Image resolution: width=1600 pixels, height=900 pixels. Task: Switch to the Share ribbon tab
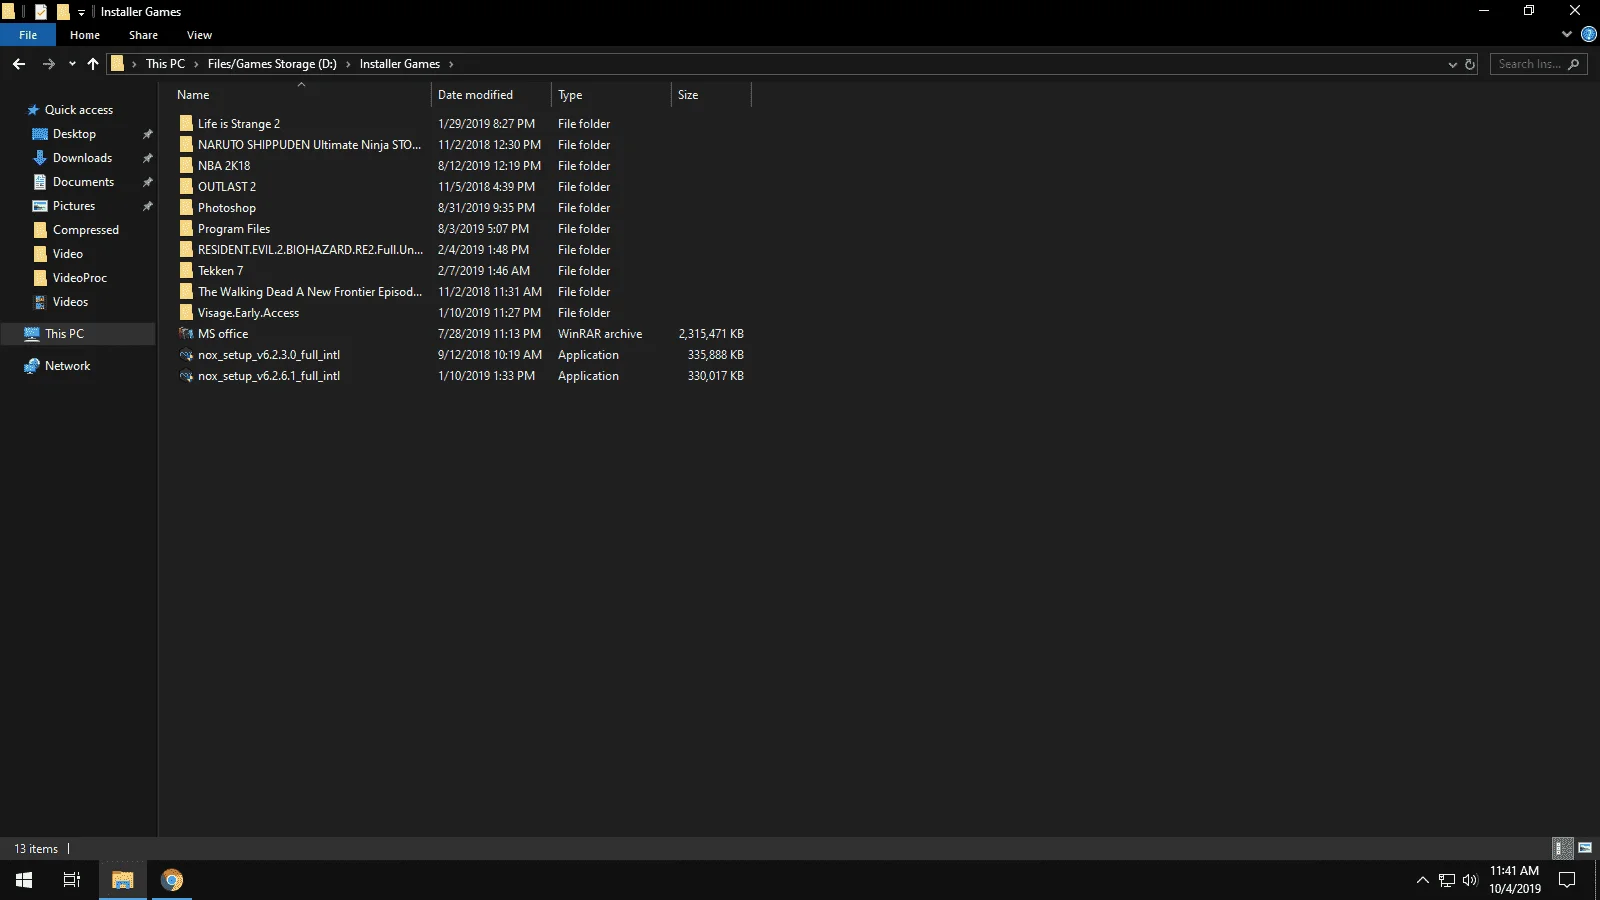click(143, 35)
